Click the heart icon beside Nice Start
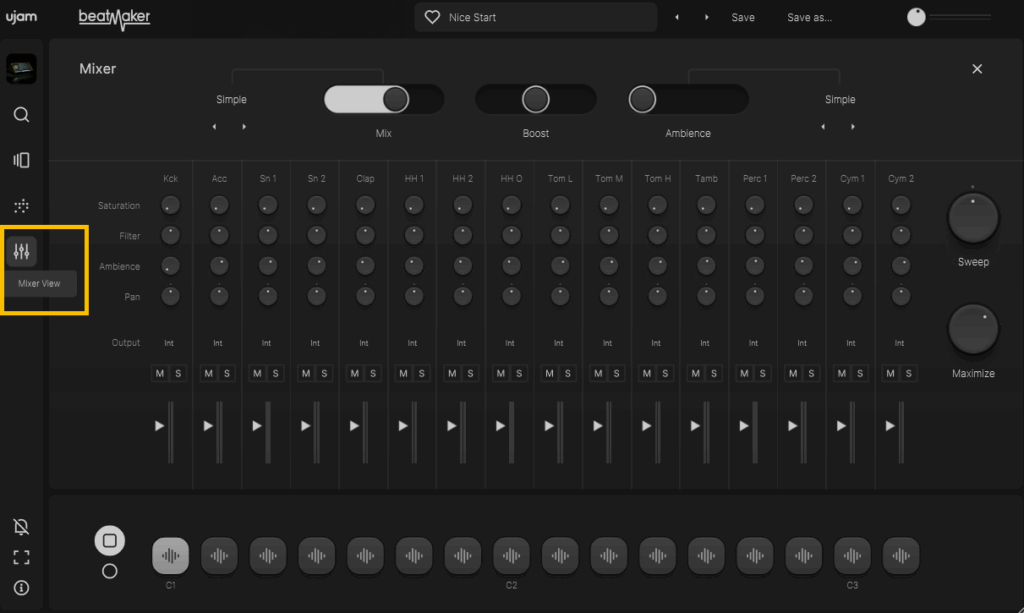The image size is (1024, 613). tap(432, 16)
